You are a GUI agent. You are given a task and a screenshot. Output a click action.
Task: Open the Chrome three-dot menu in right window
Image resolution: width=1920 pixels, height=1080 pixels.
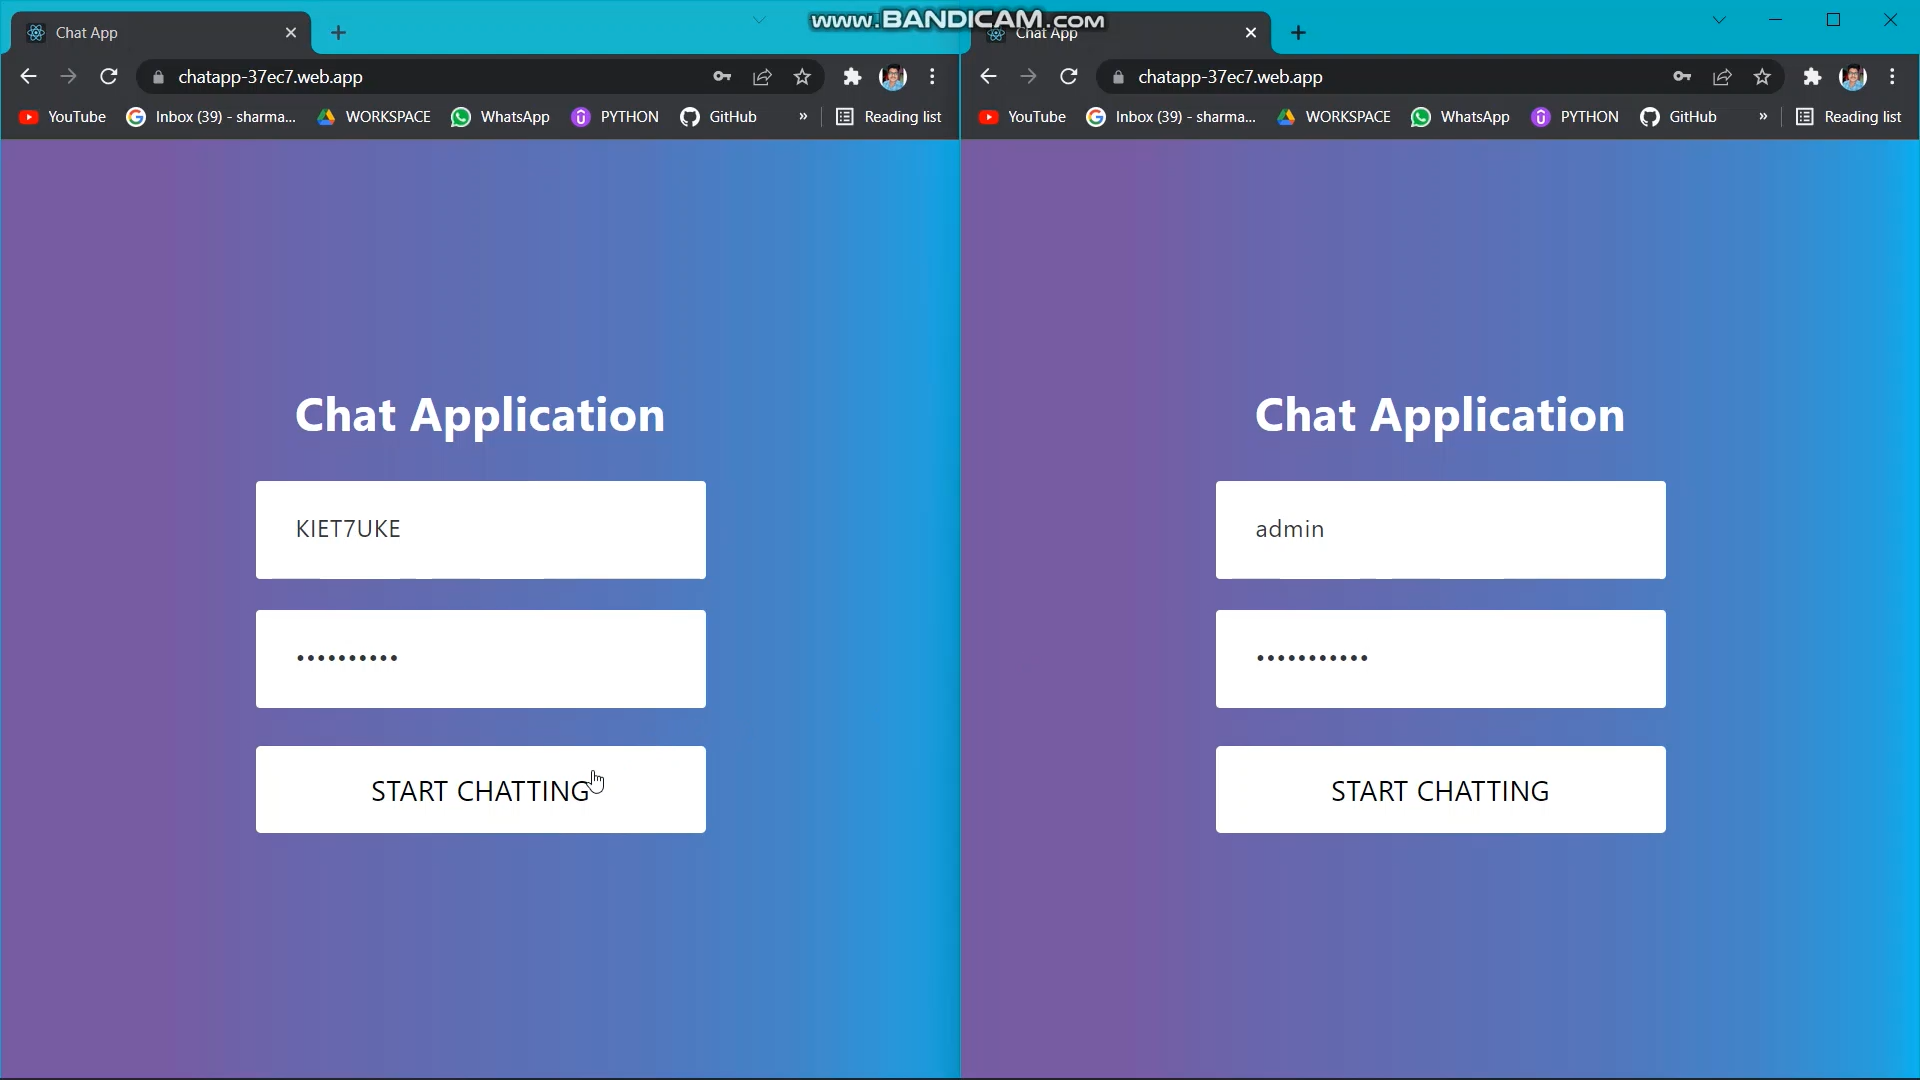pos(1892,77)
